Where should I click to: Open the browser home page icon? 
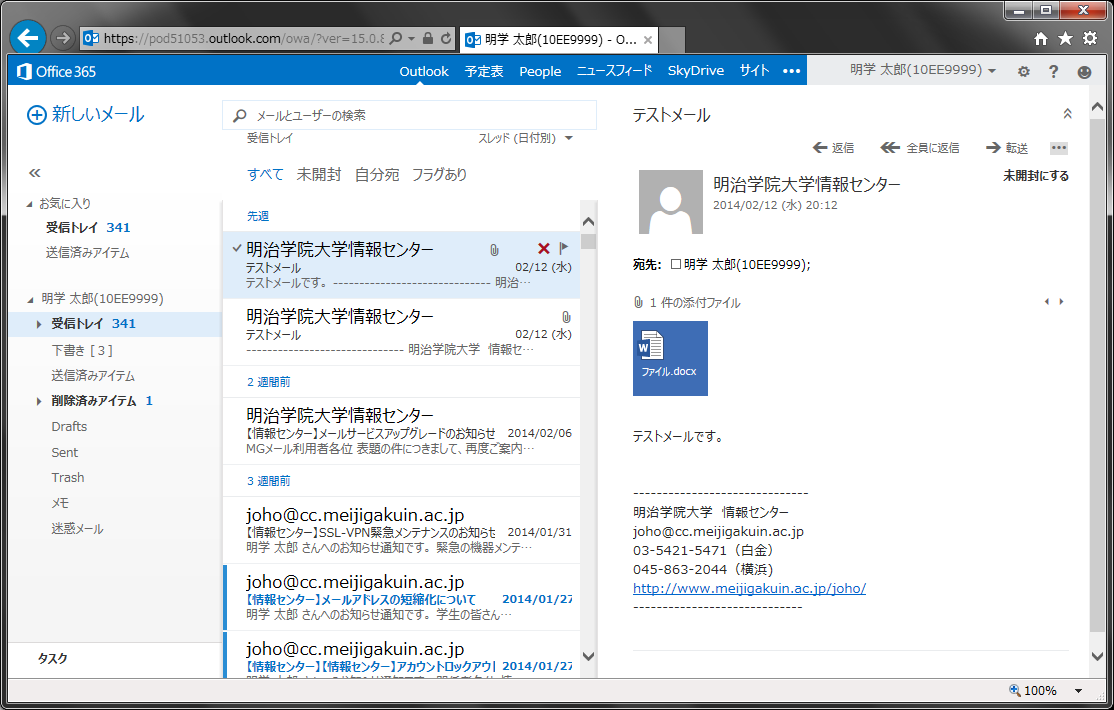(x=1041, y=38)
